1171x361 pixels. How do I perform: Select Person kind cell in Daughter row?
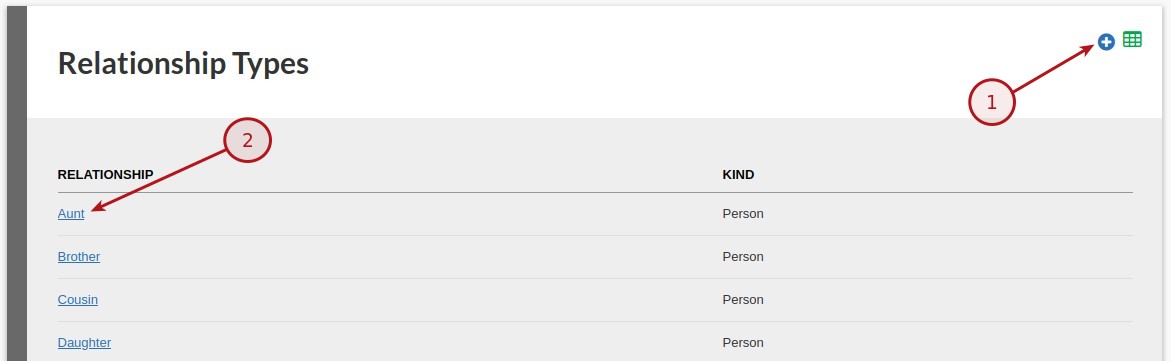(x=743, y=342)
